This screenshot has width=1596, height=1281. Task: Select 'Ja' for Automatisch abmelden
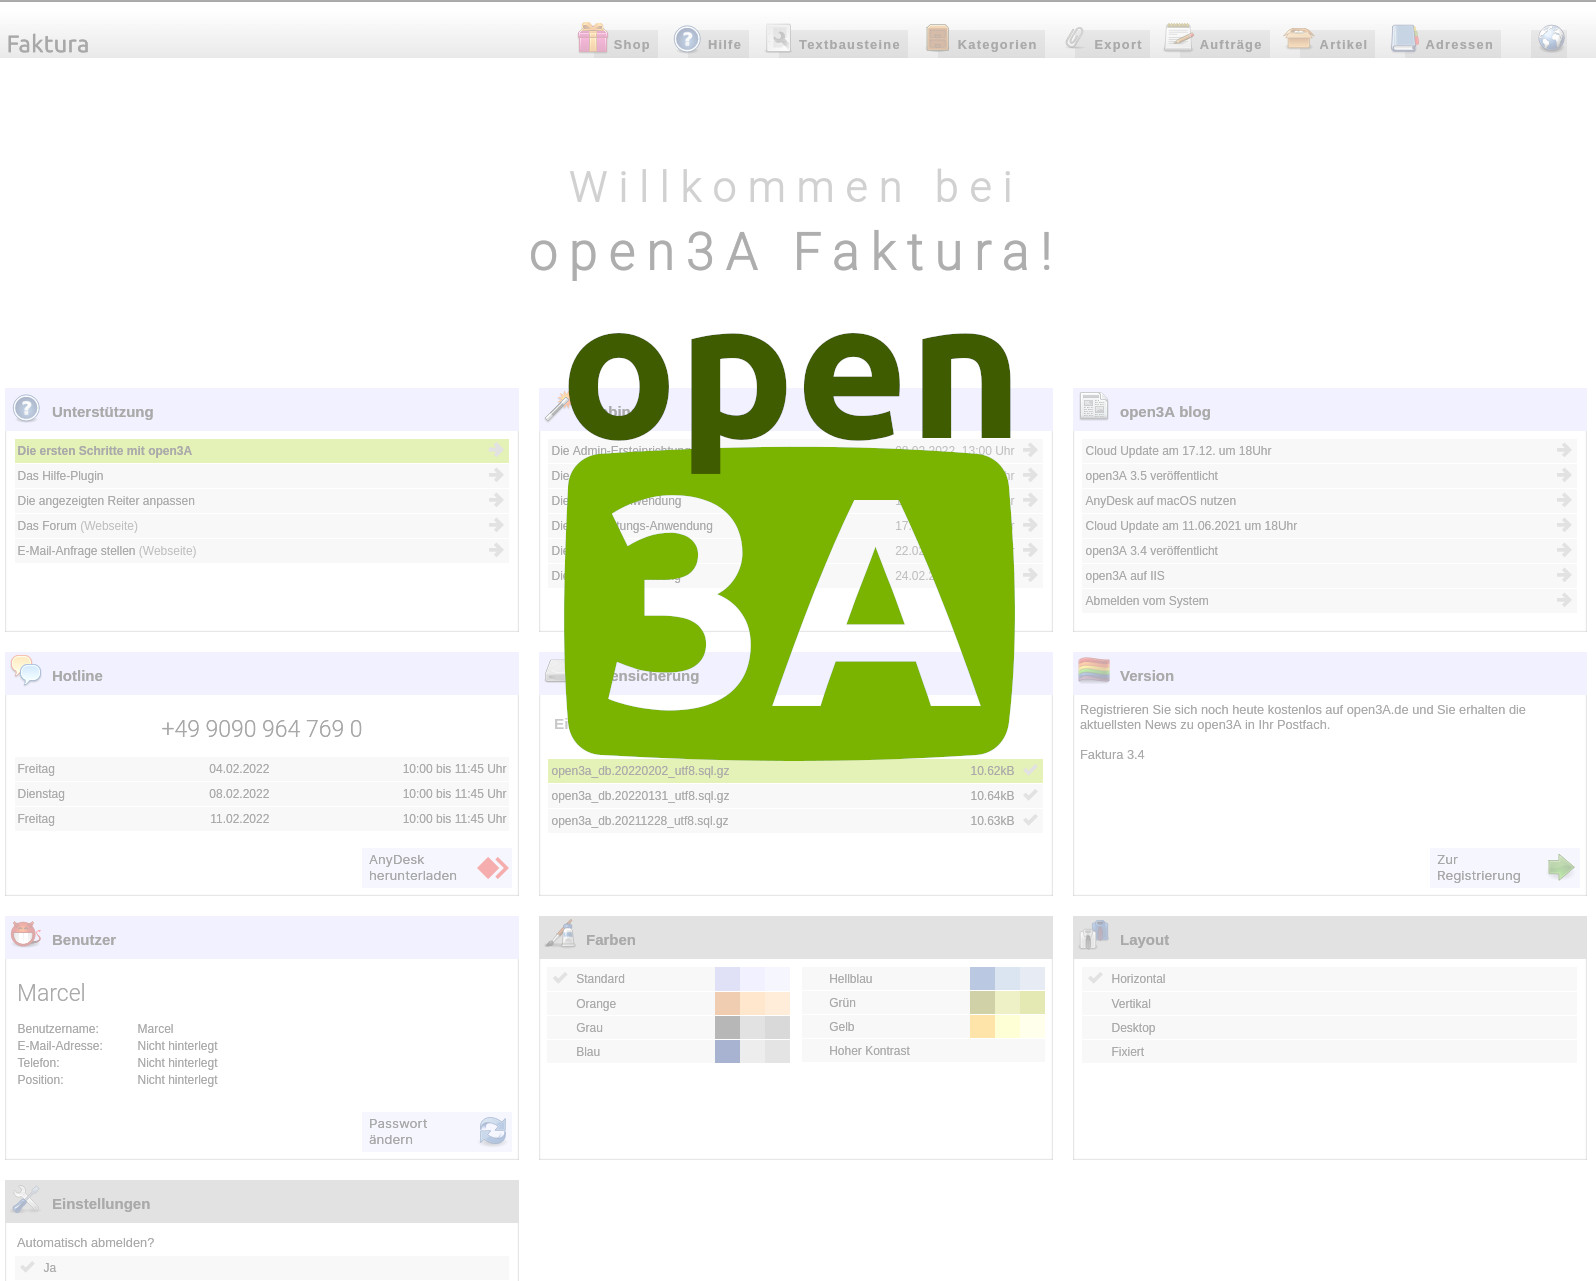(x=262, y=1268)
